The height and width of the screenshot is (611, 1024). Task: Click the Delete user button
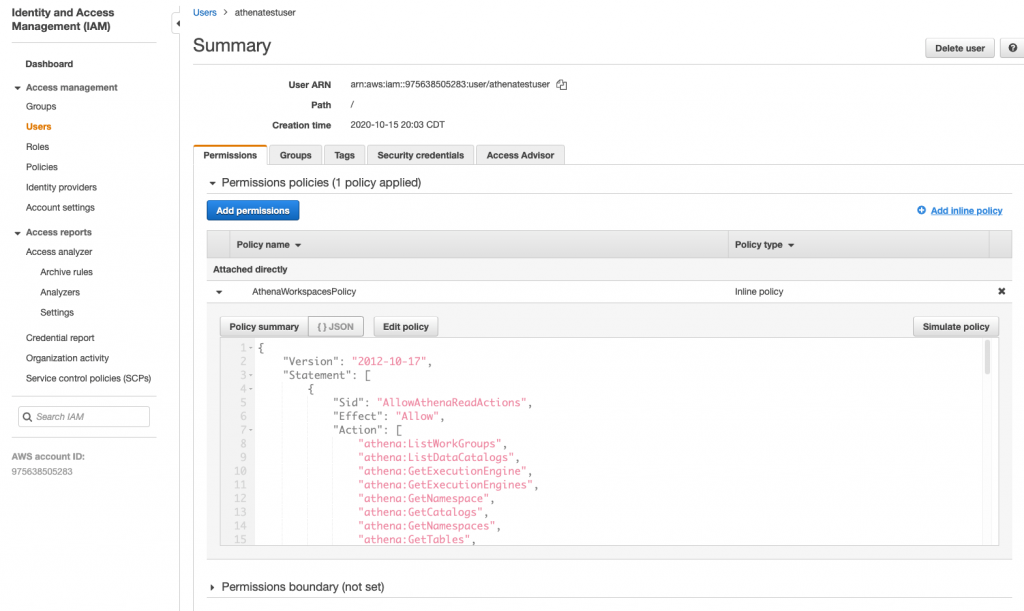959,48
